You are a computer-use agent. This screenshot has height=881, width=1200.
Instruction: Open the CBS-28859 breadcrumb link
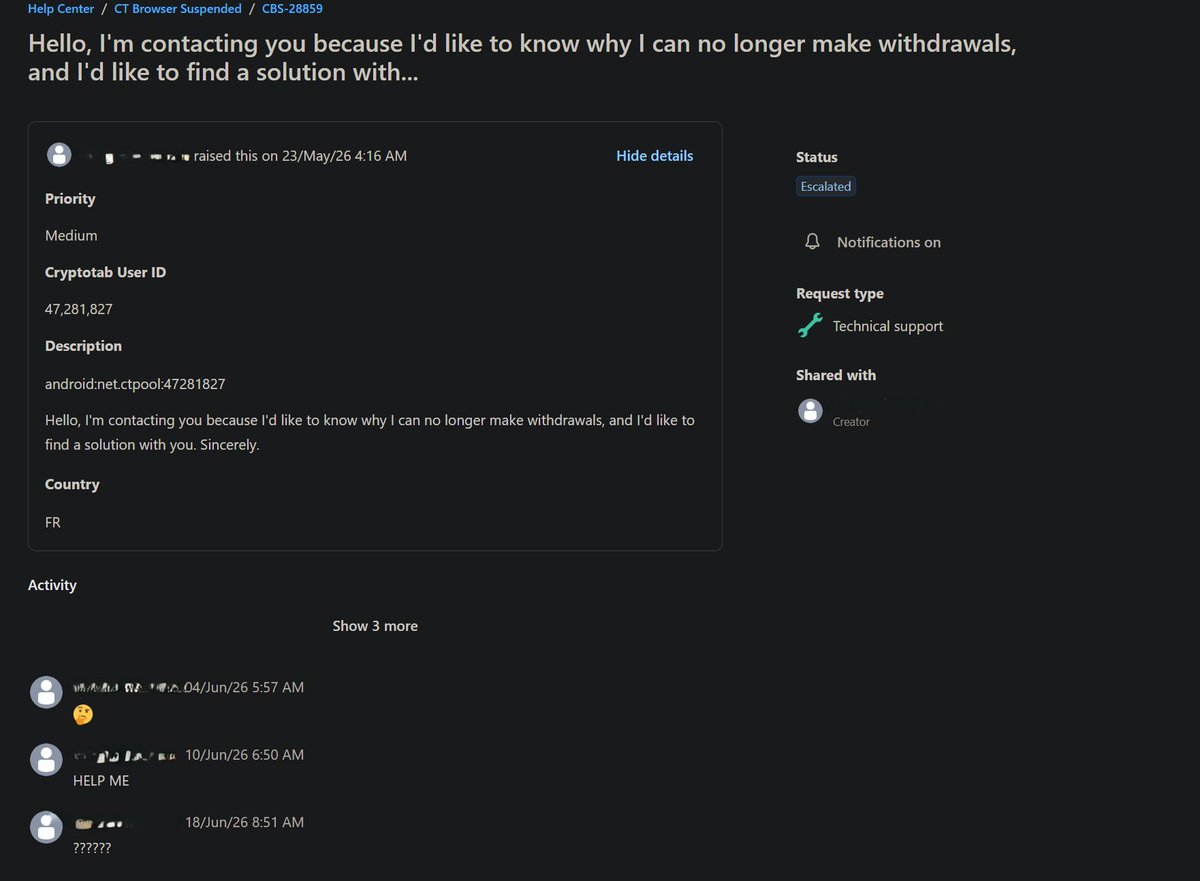point(292,9)
